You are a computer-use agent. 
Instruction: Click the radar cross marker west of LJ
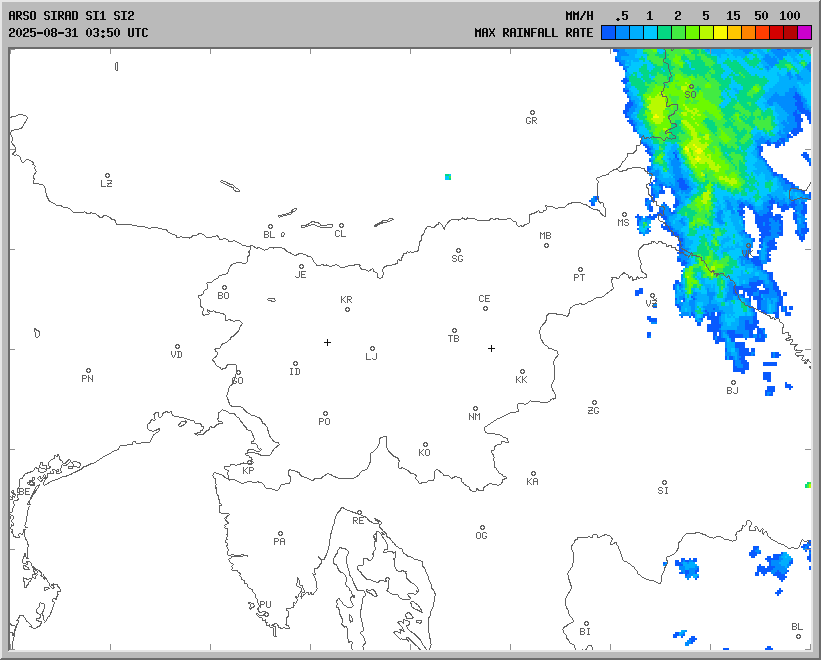(x=327, y=342)
